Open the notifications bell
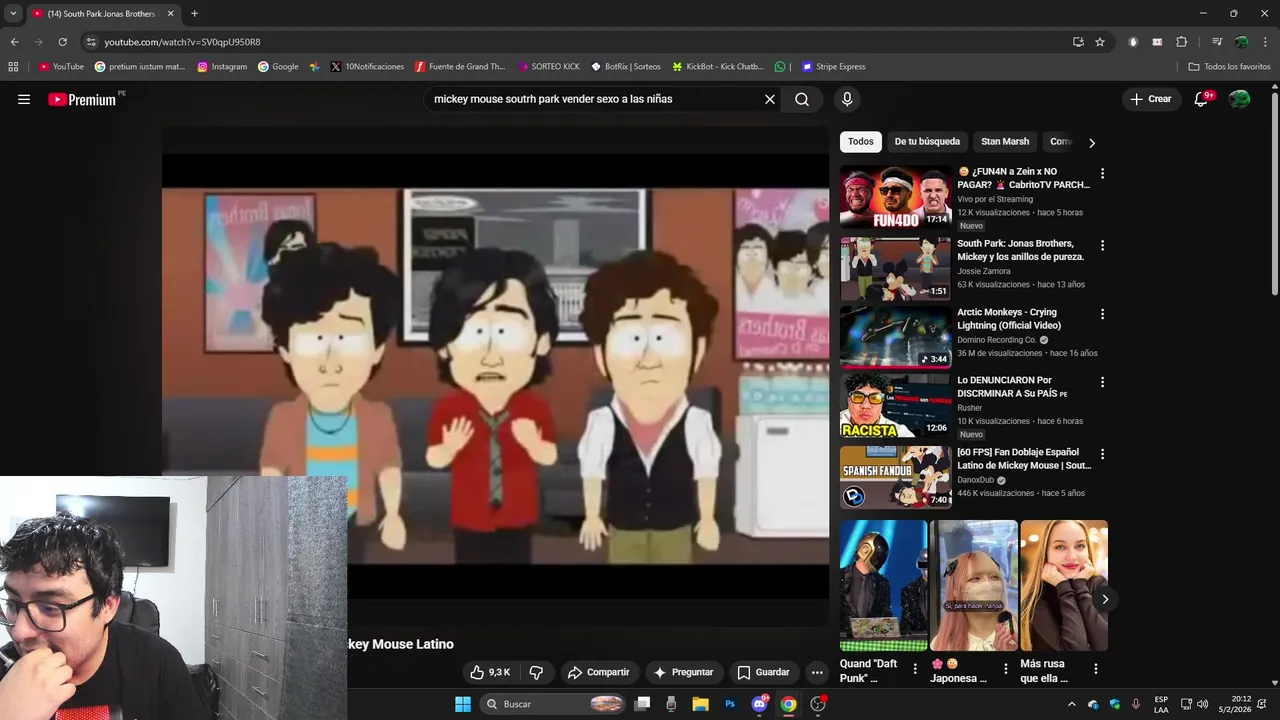This screenshot has height=720, width=1280. click(x=1202, y=99)
